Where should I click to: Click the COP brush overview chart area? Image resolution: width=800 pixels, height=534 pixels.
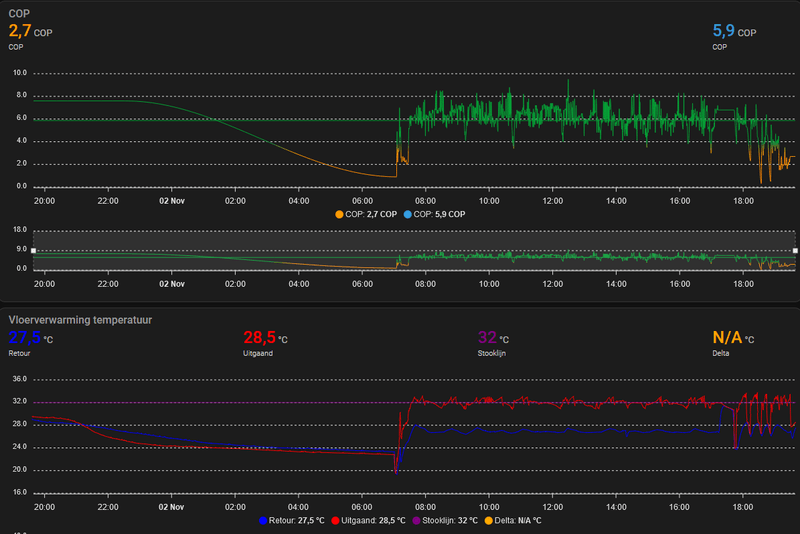point(414,250)
